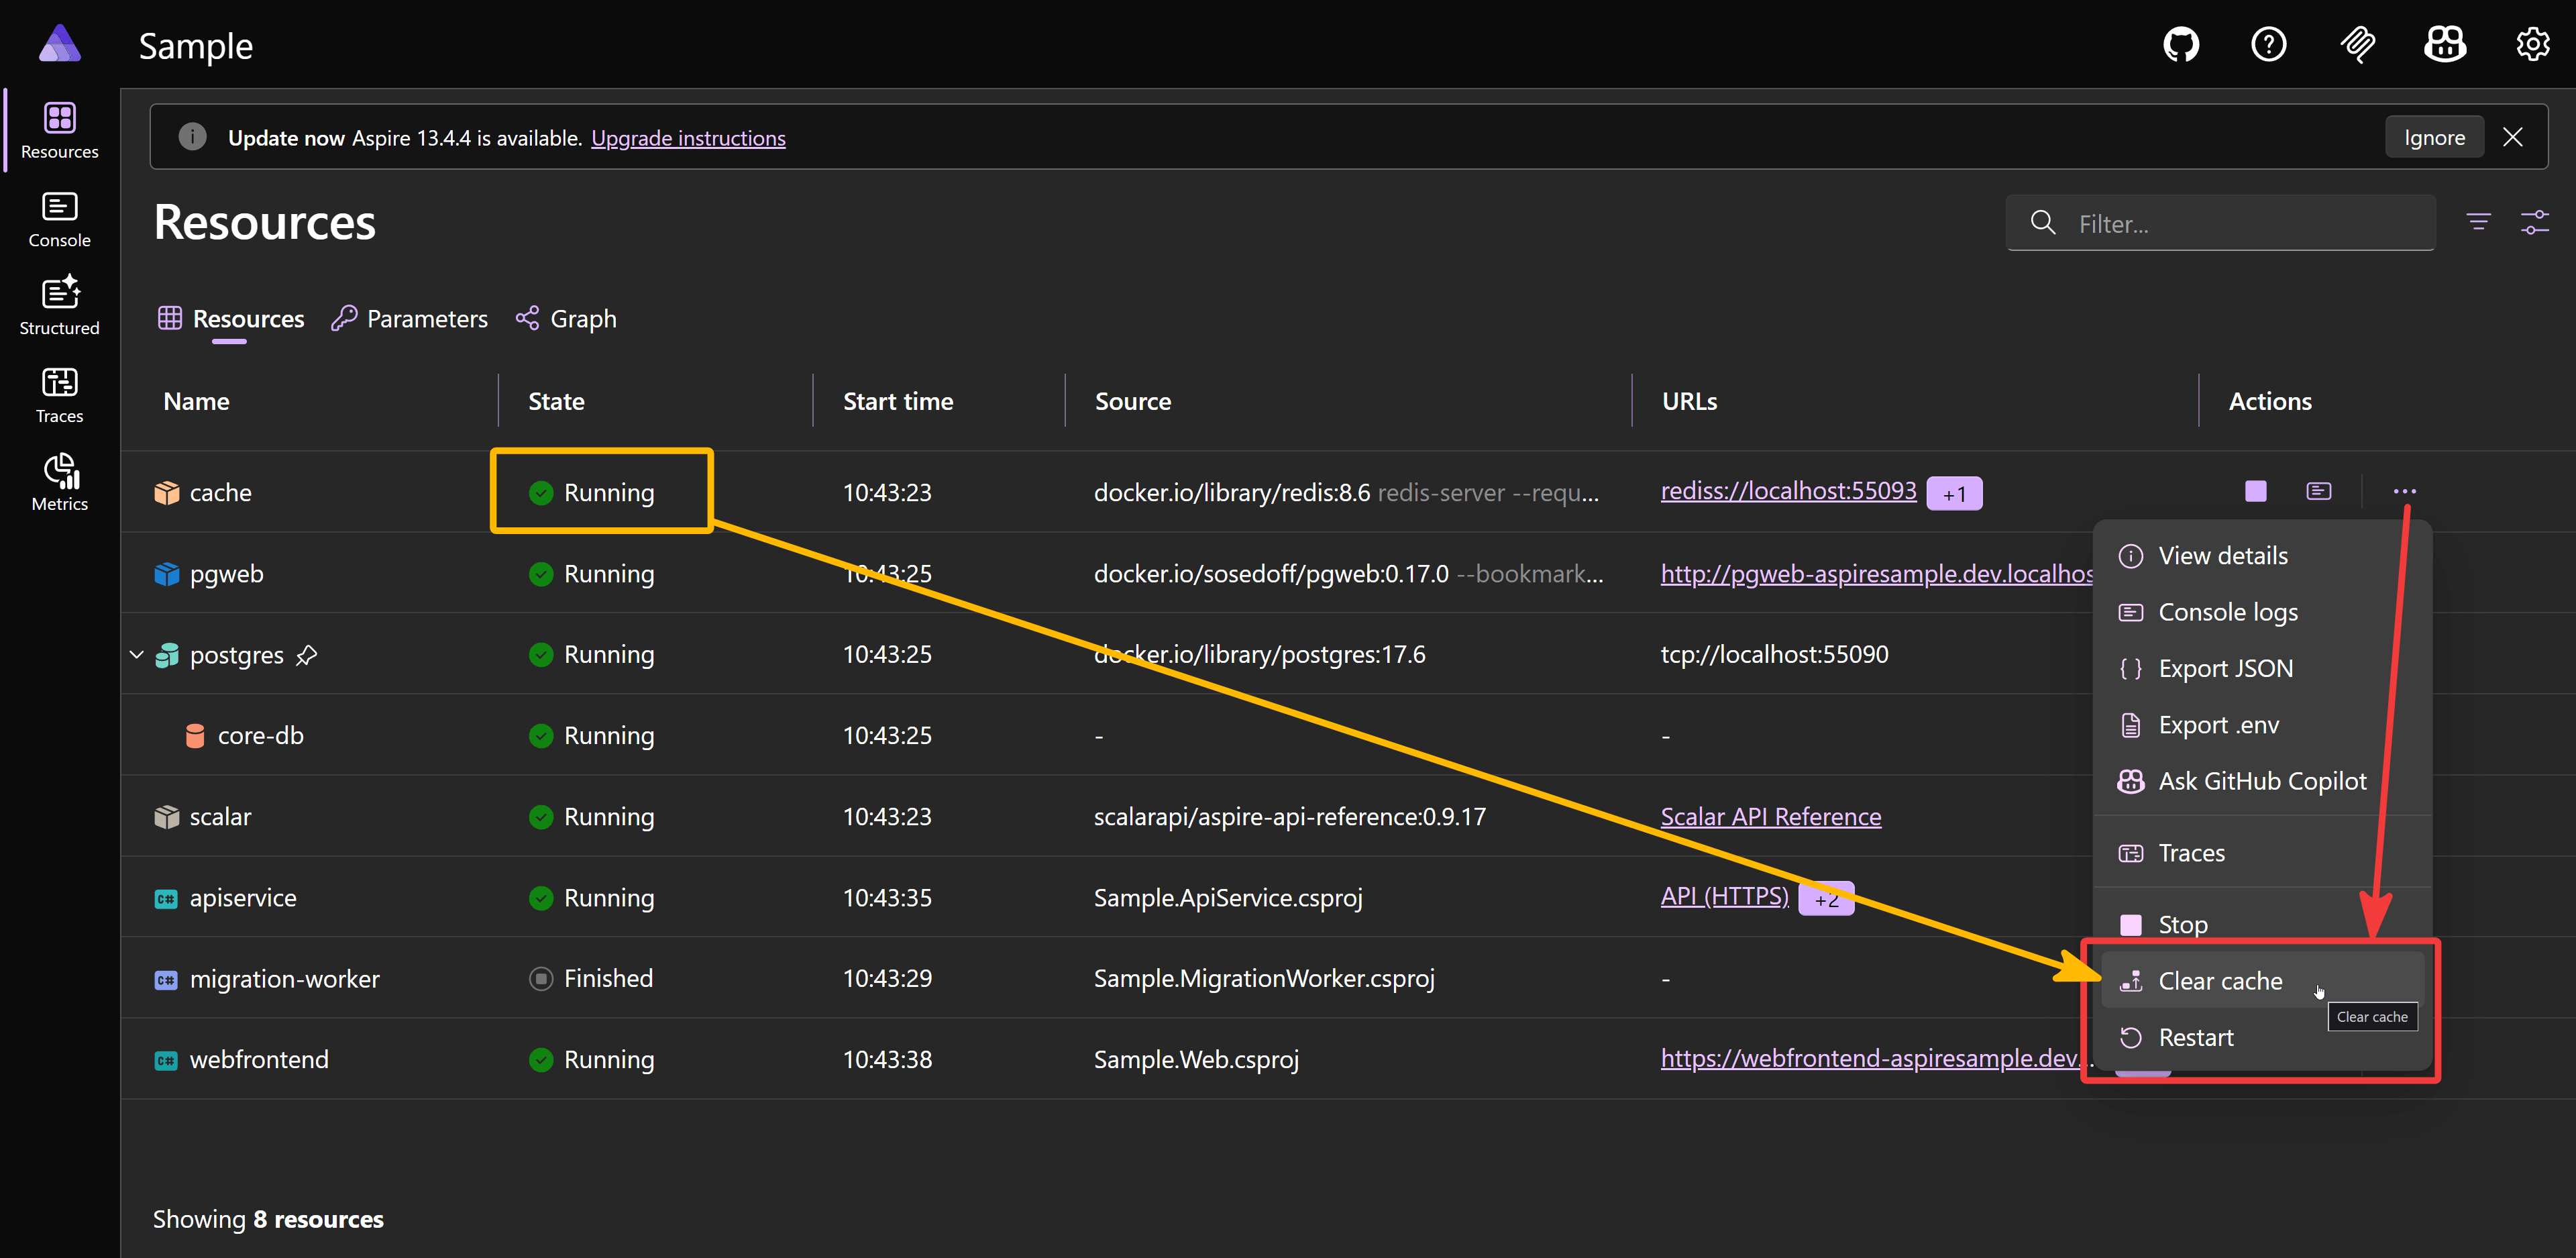2576x1258 pixels.
Task: Choose Export .env from the menu
Action: tap(2262, 725)
